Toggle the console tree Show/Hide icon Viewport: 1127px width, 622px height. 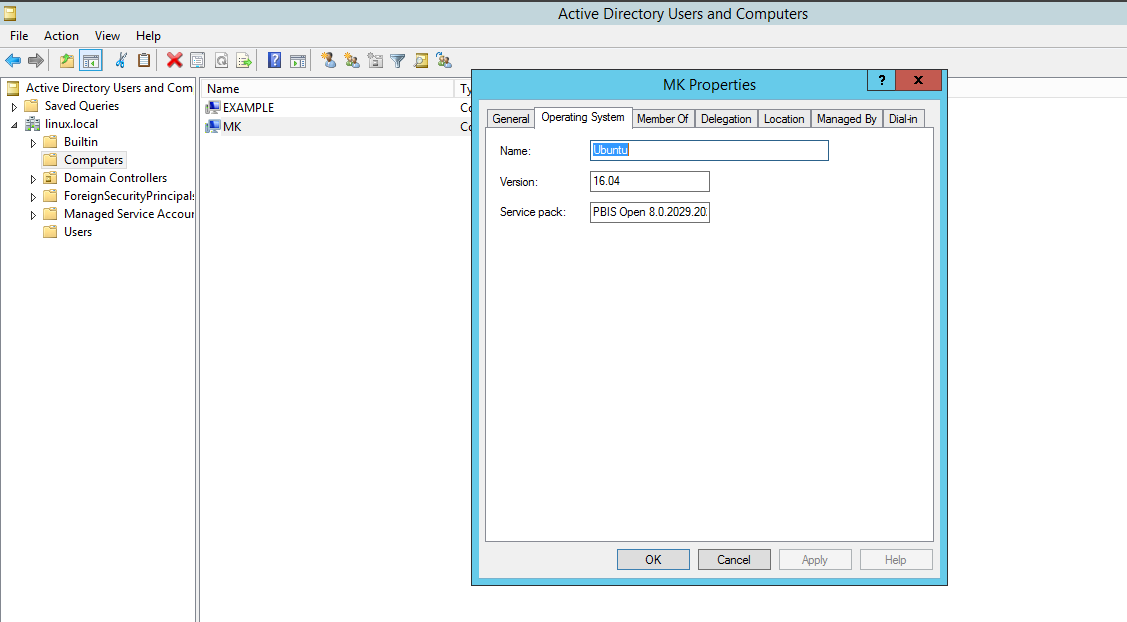click(91, 60)
